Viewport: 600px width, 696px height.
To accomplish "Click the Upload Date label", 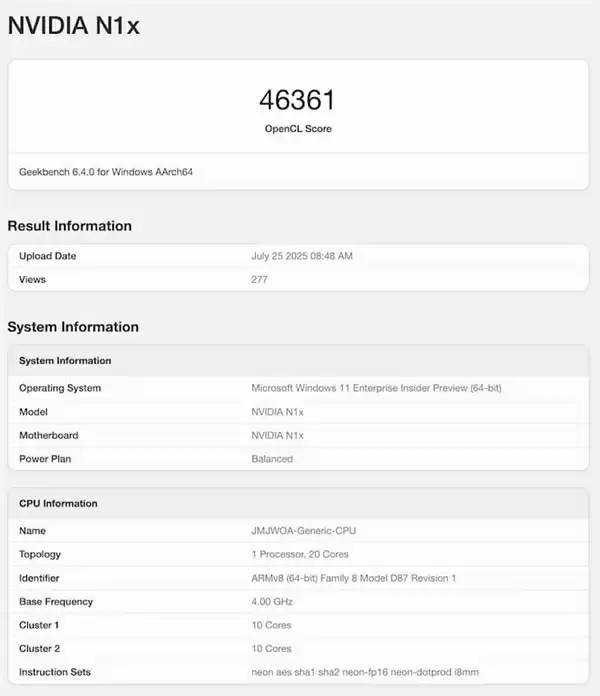I will 47,256.
